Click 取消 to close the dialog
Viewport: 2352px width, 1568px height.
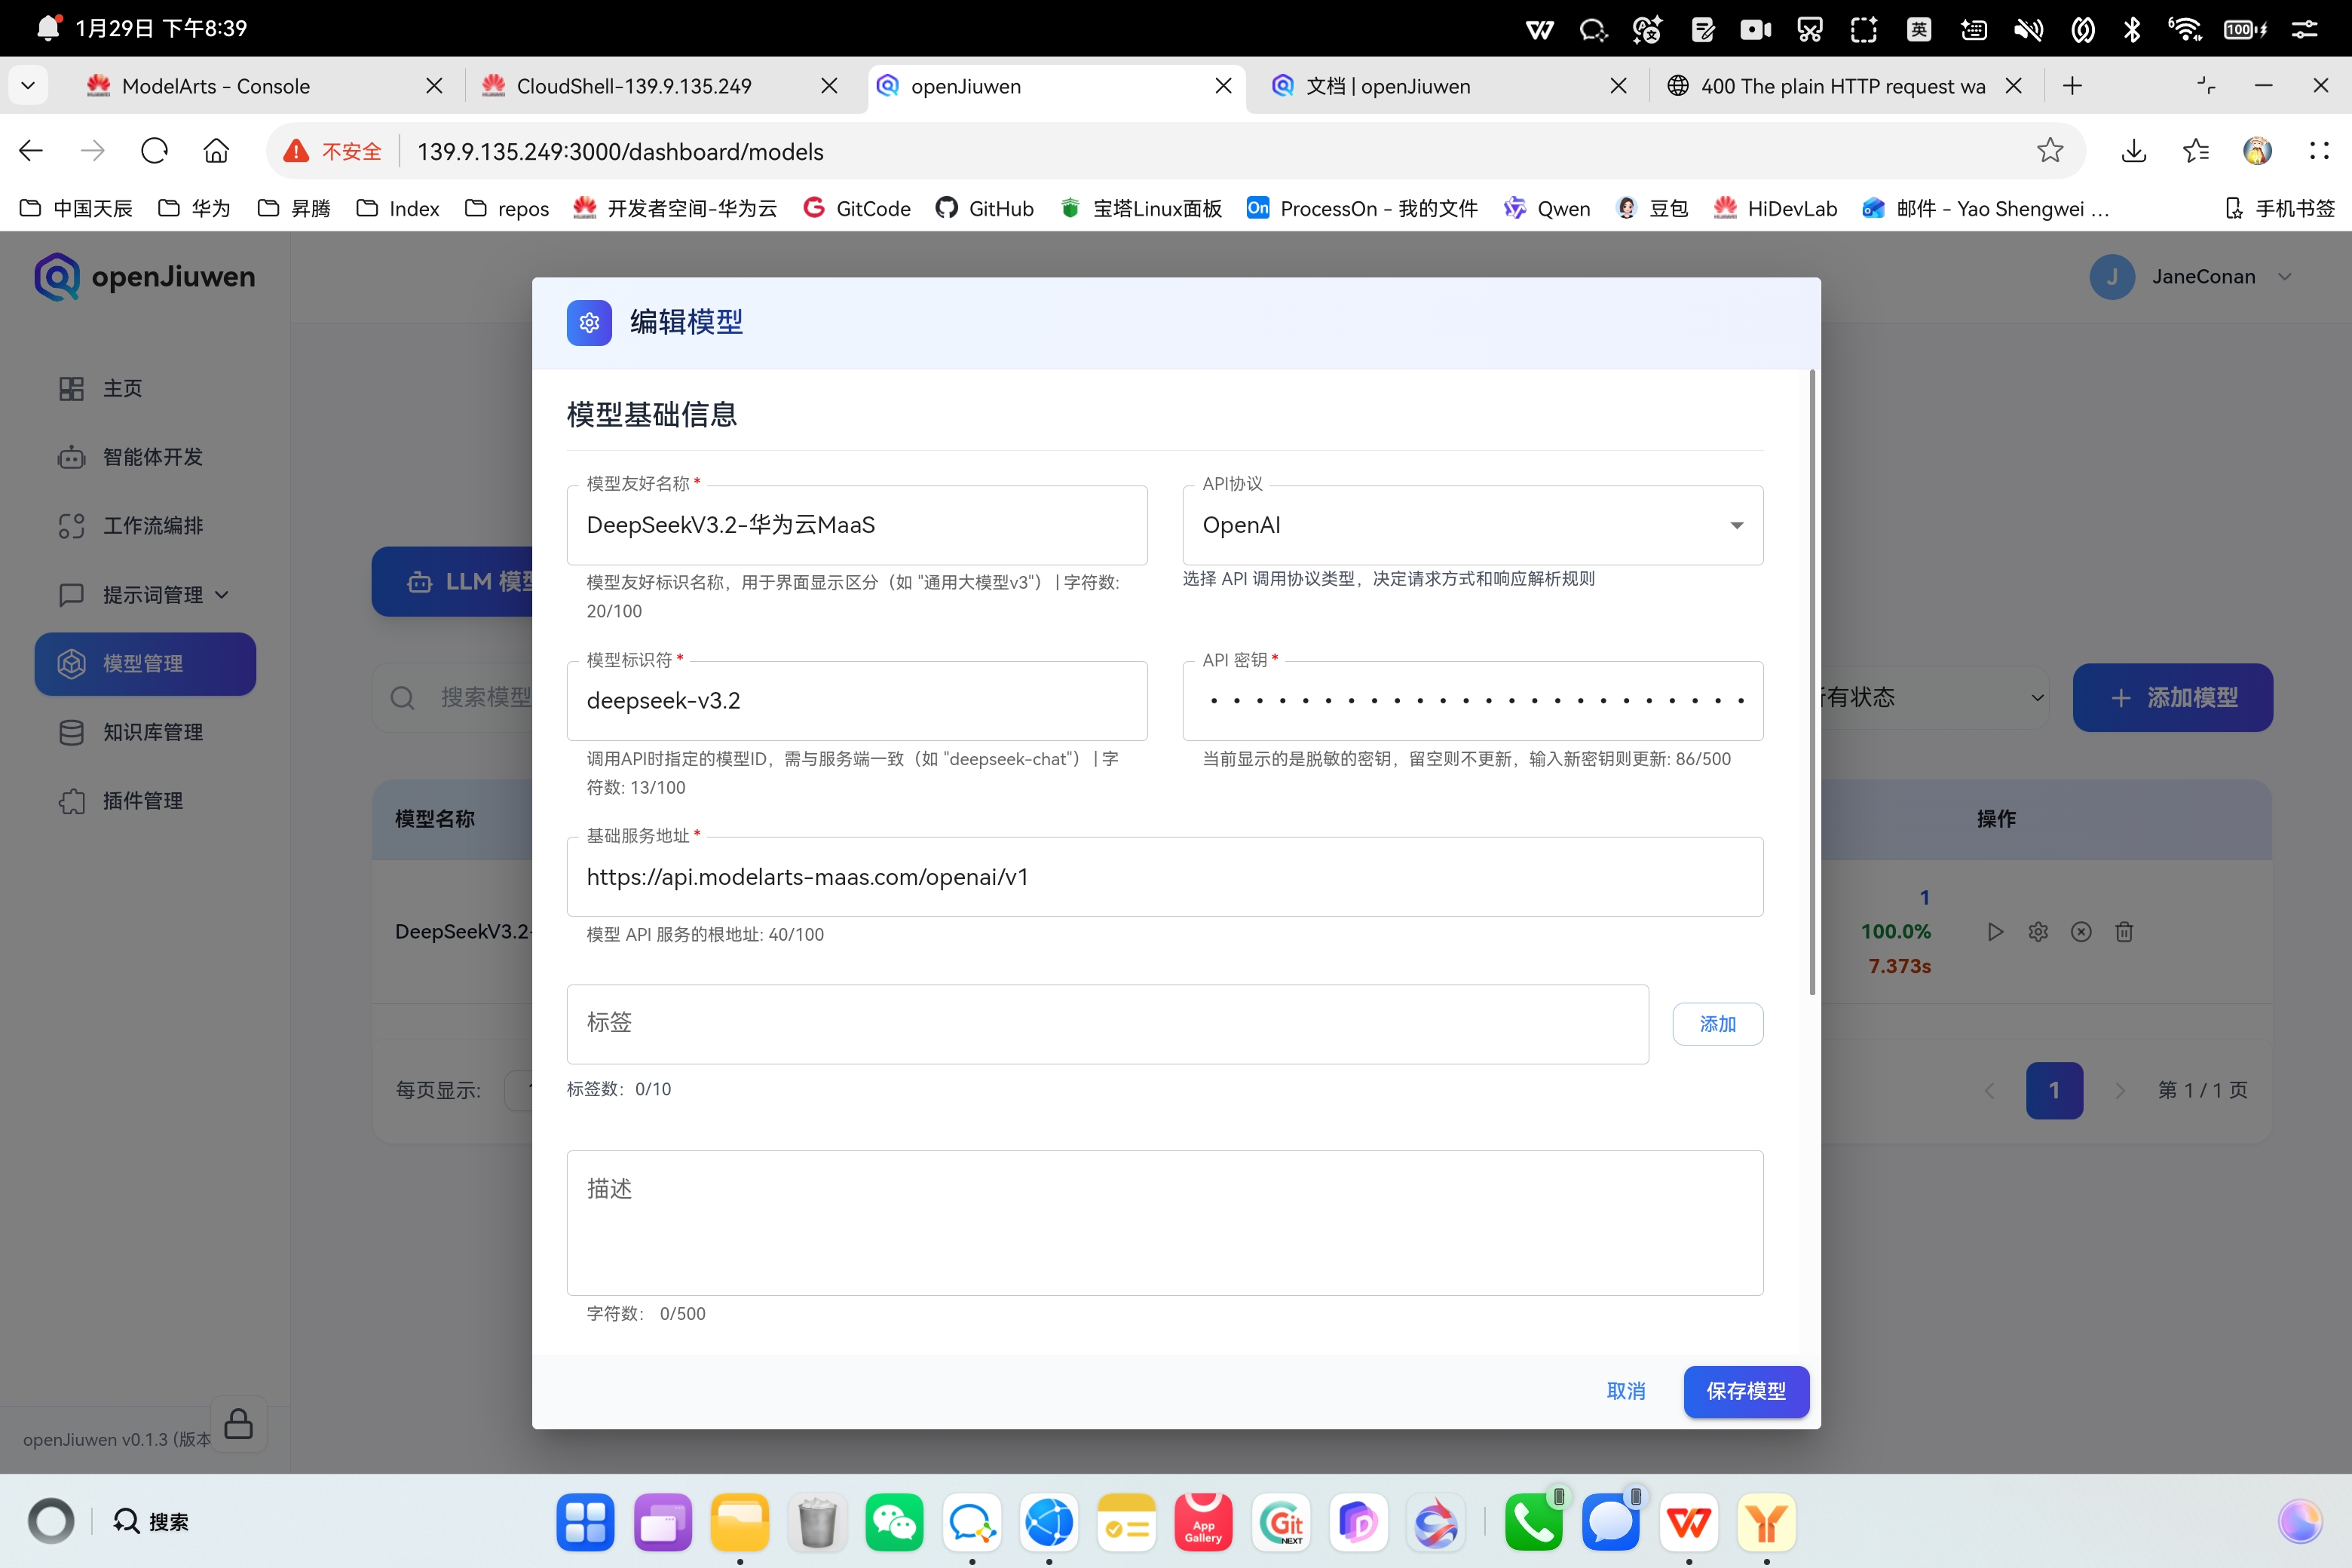pyautogui.click(x=1625, y=1391)
